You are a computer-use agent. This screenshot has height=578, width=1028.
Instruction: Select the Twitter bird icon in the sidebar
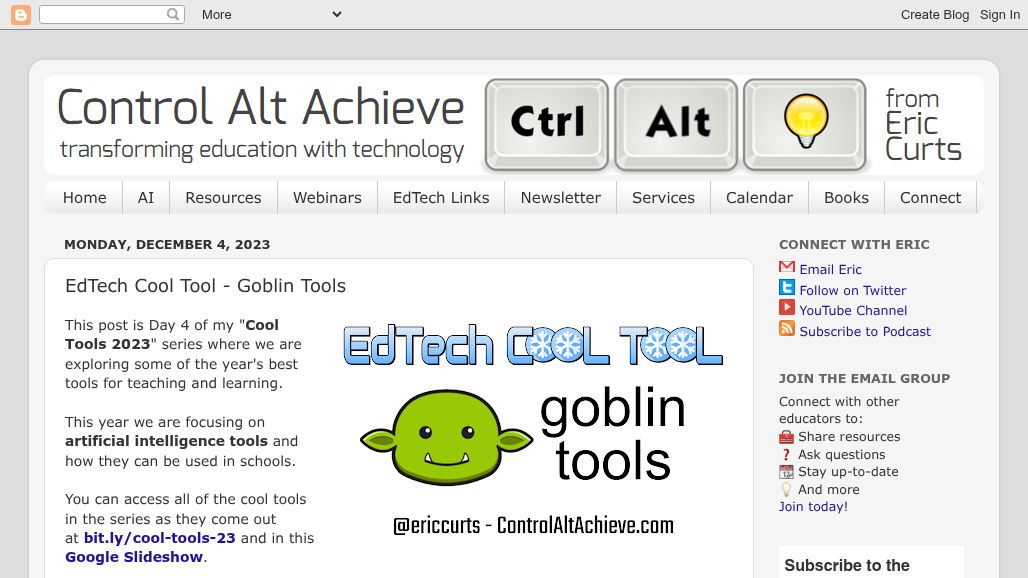786,289
